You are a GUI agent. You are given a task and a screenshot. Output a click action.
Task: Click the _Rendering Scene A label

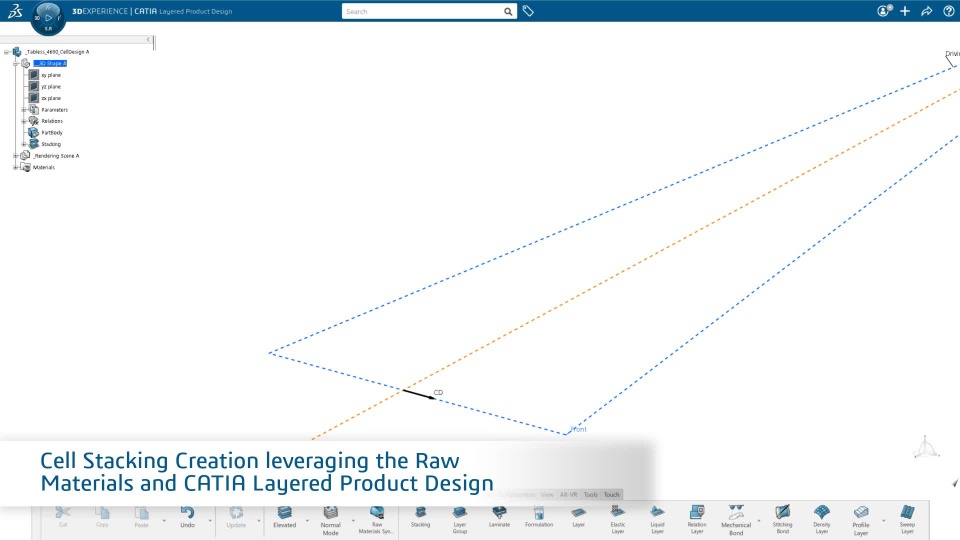56,156
